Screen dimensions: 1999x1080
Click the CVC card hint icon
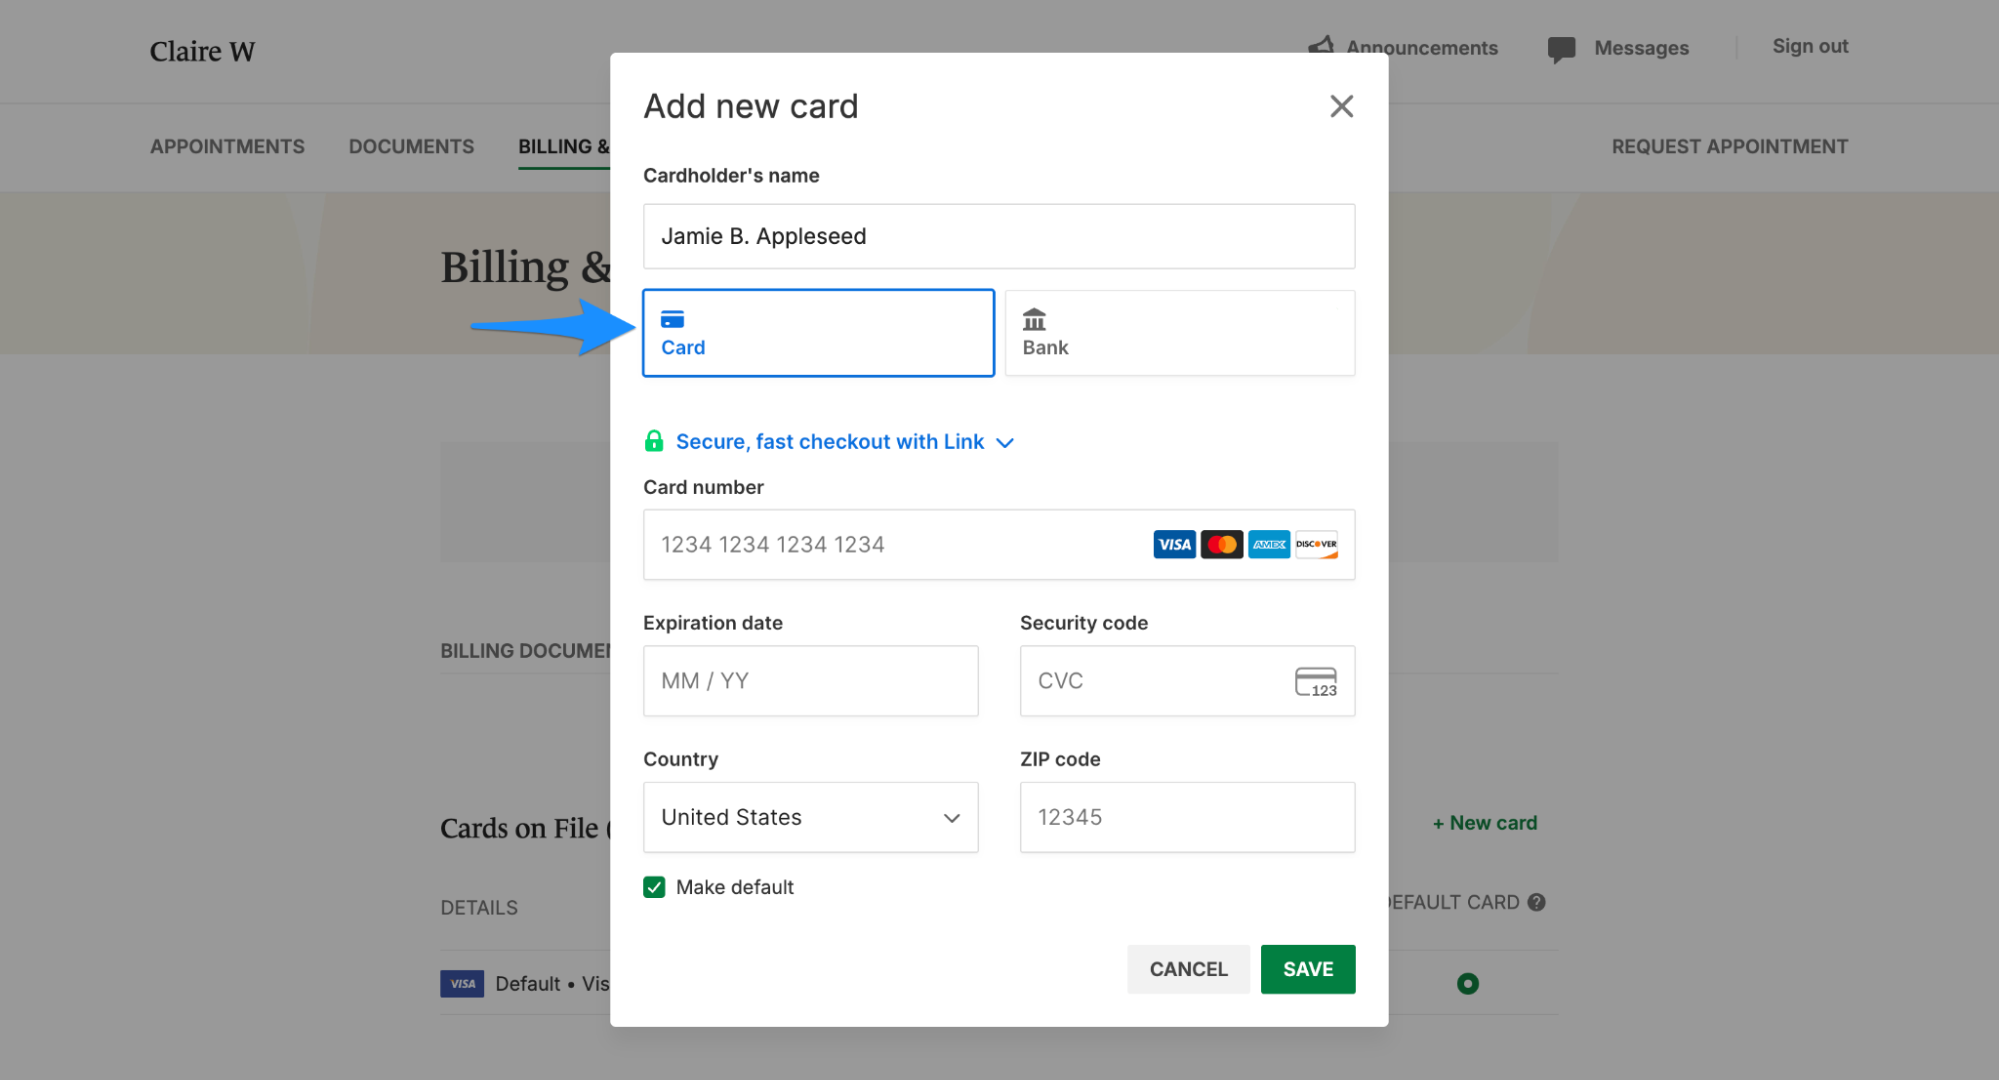tap(1315, 682)
